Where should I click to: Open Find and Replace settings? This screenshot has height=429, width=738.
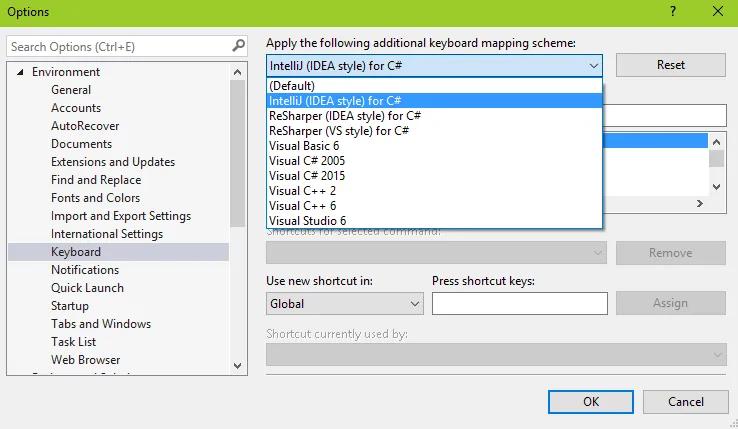[96, 180]
